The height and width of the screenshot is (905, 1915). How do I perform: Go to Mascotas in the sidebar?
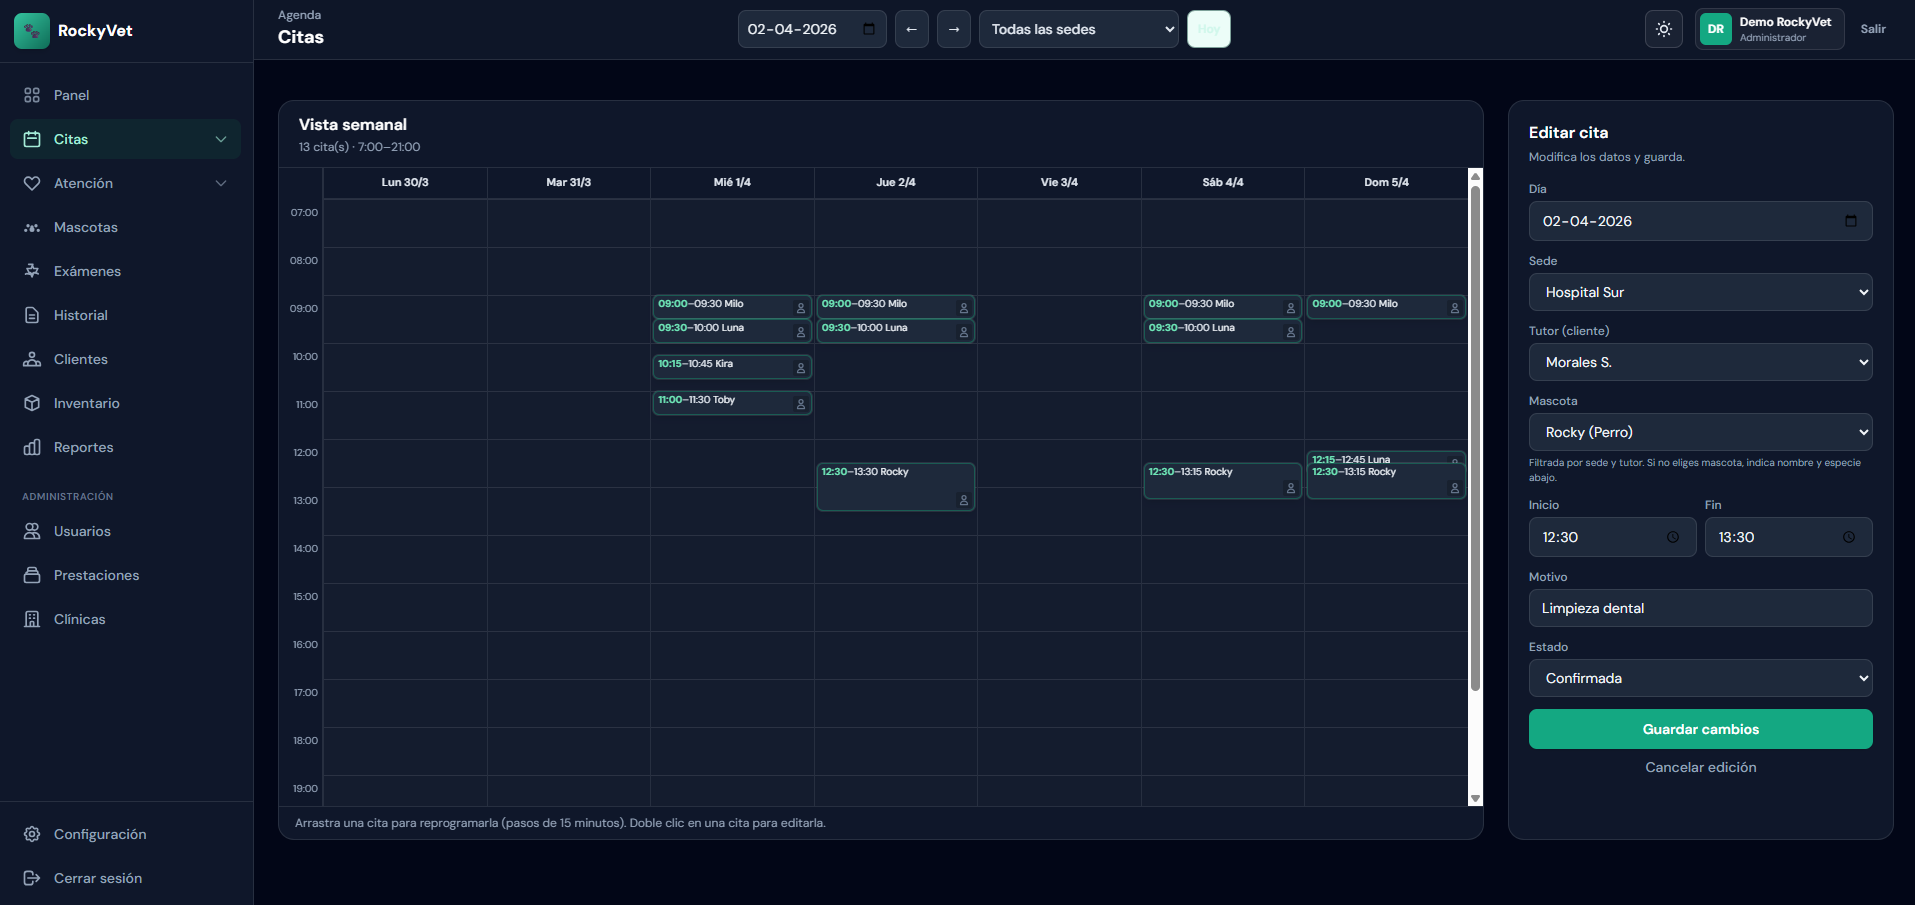point(85,227)
